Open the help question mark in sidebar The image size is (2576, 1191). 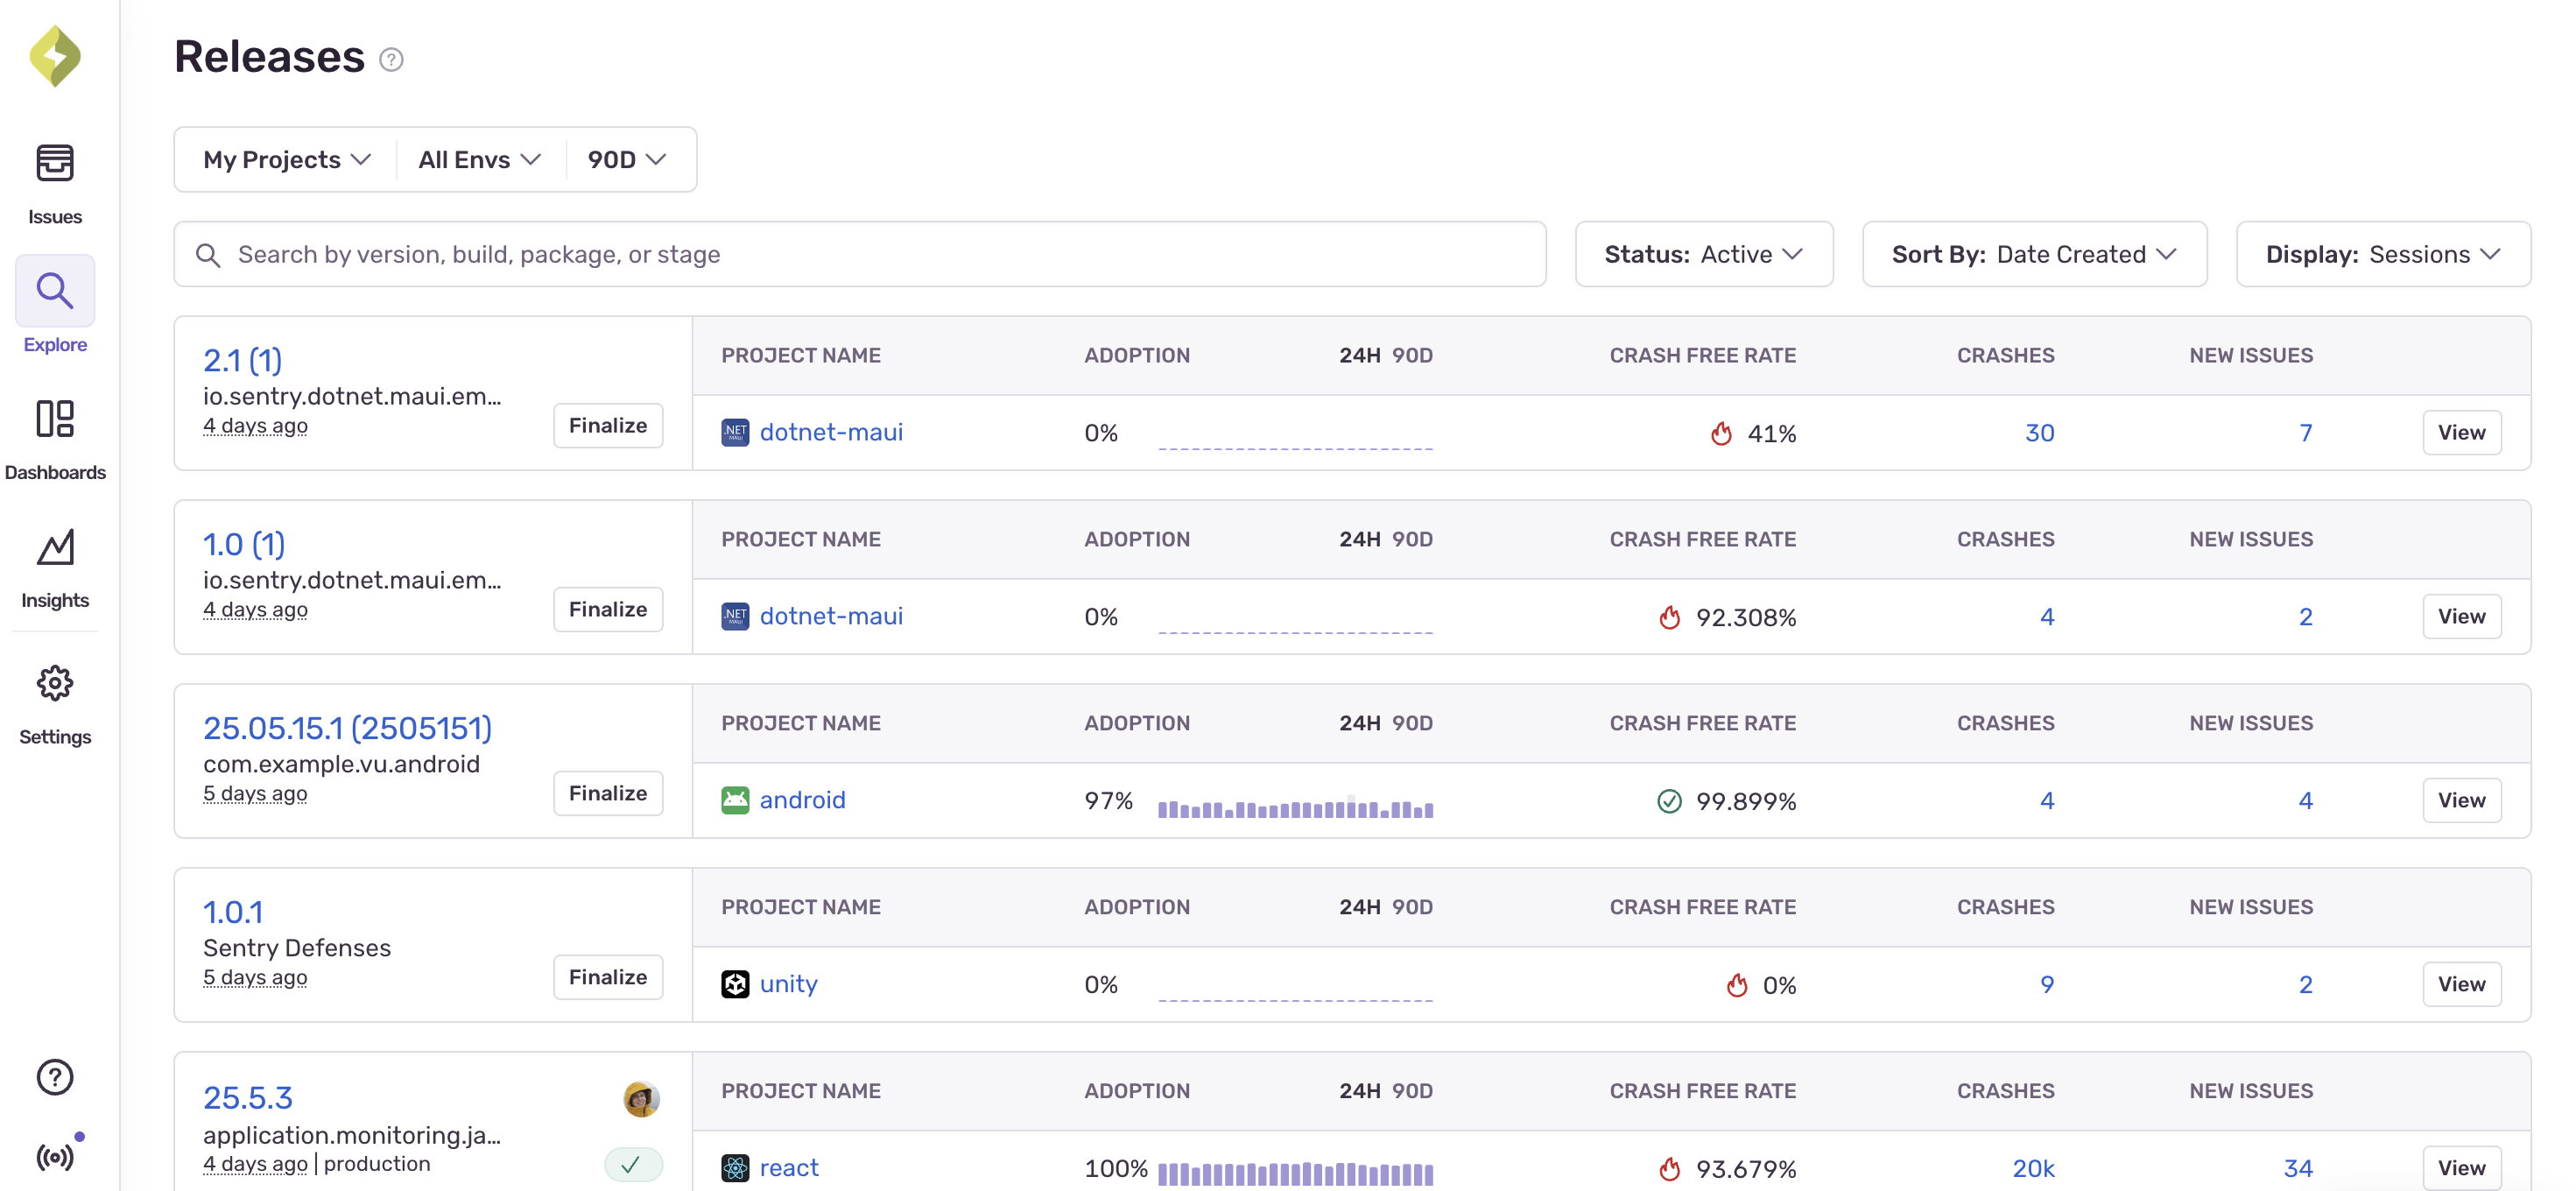(x=54, y=1077)
